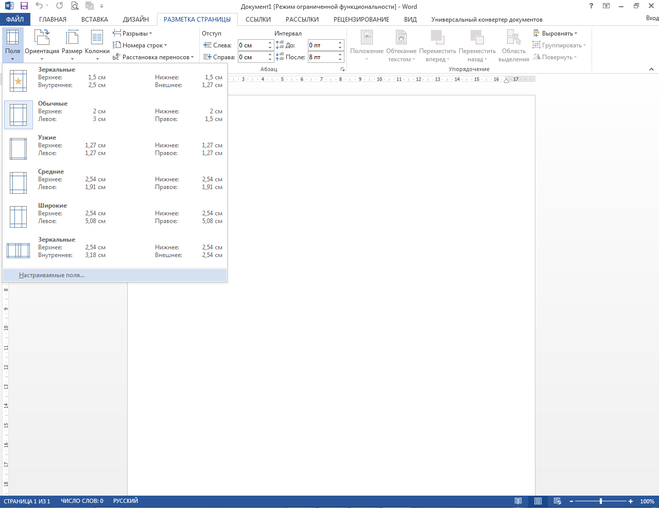Switch to the ССЫЛКИ tab
The width and height of the screenshot is (659, 508).
tap(258, 19)
